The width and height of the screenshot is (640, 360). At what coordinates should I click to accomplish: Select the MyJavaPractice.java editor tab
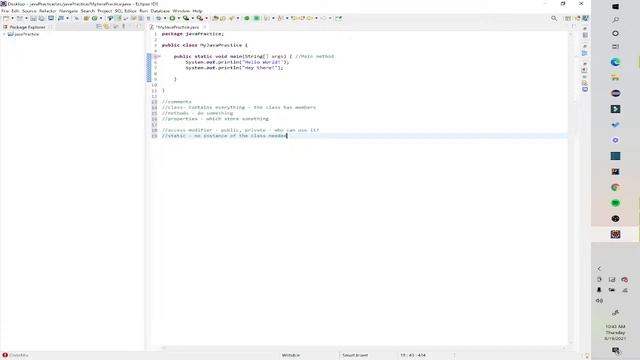point(177,27)
